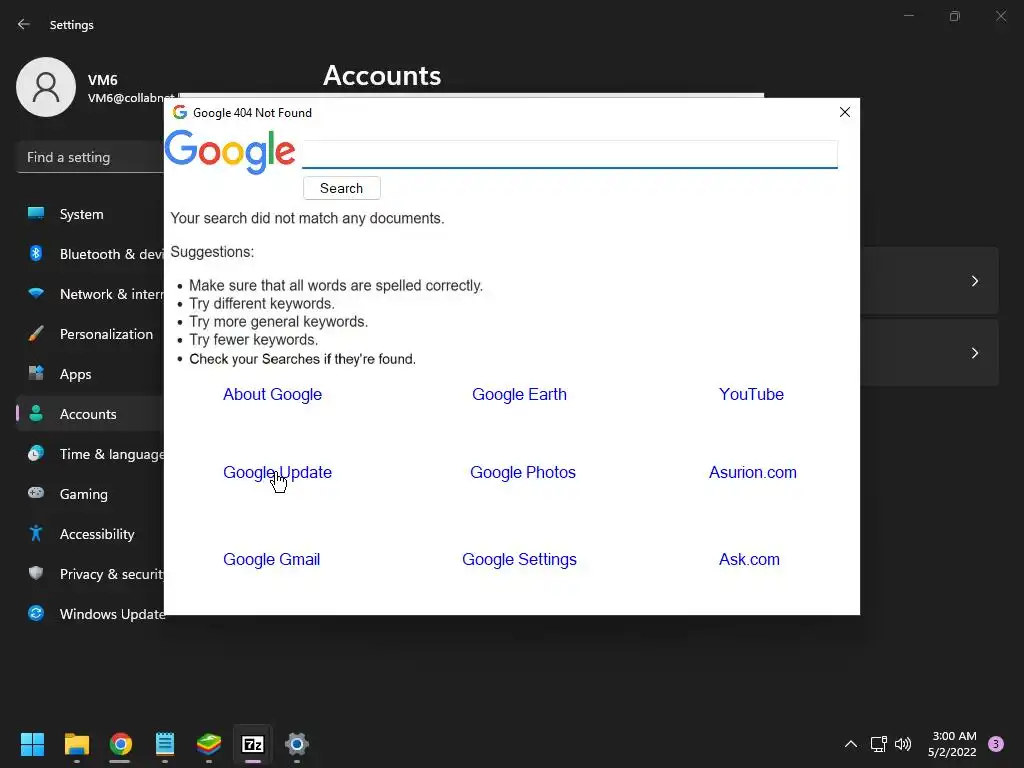Open Network & internet category
The width and height of the screenshot is (1024, 768).
pos(90,294)
